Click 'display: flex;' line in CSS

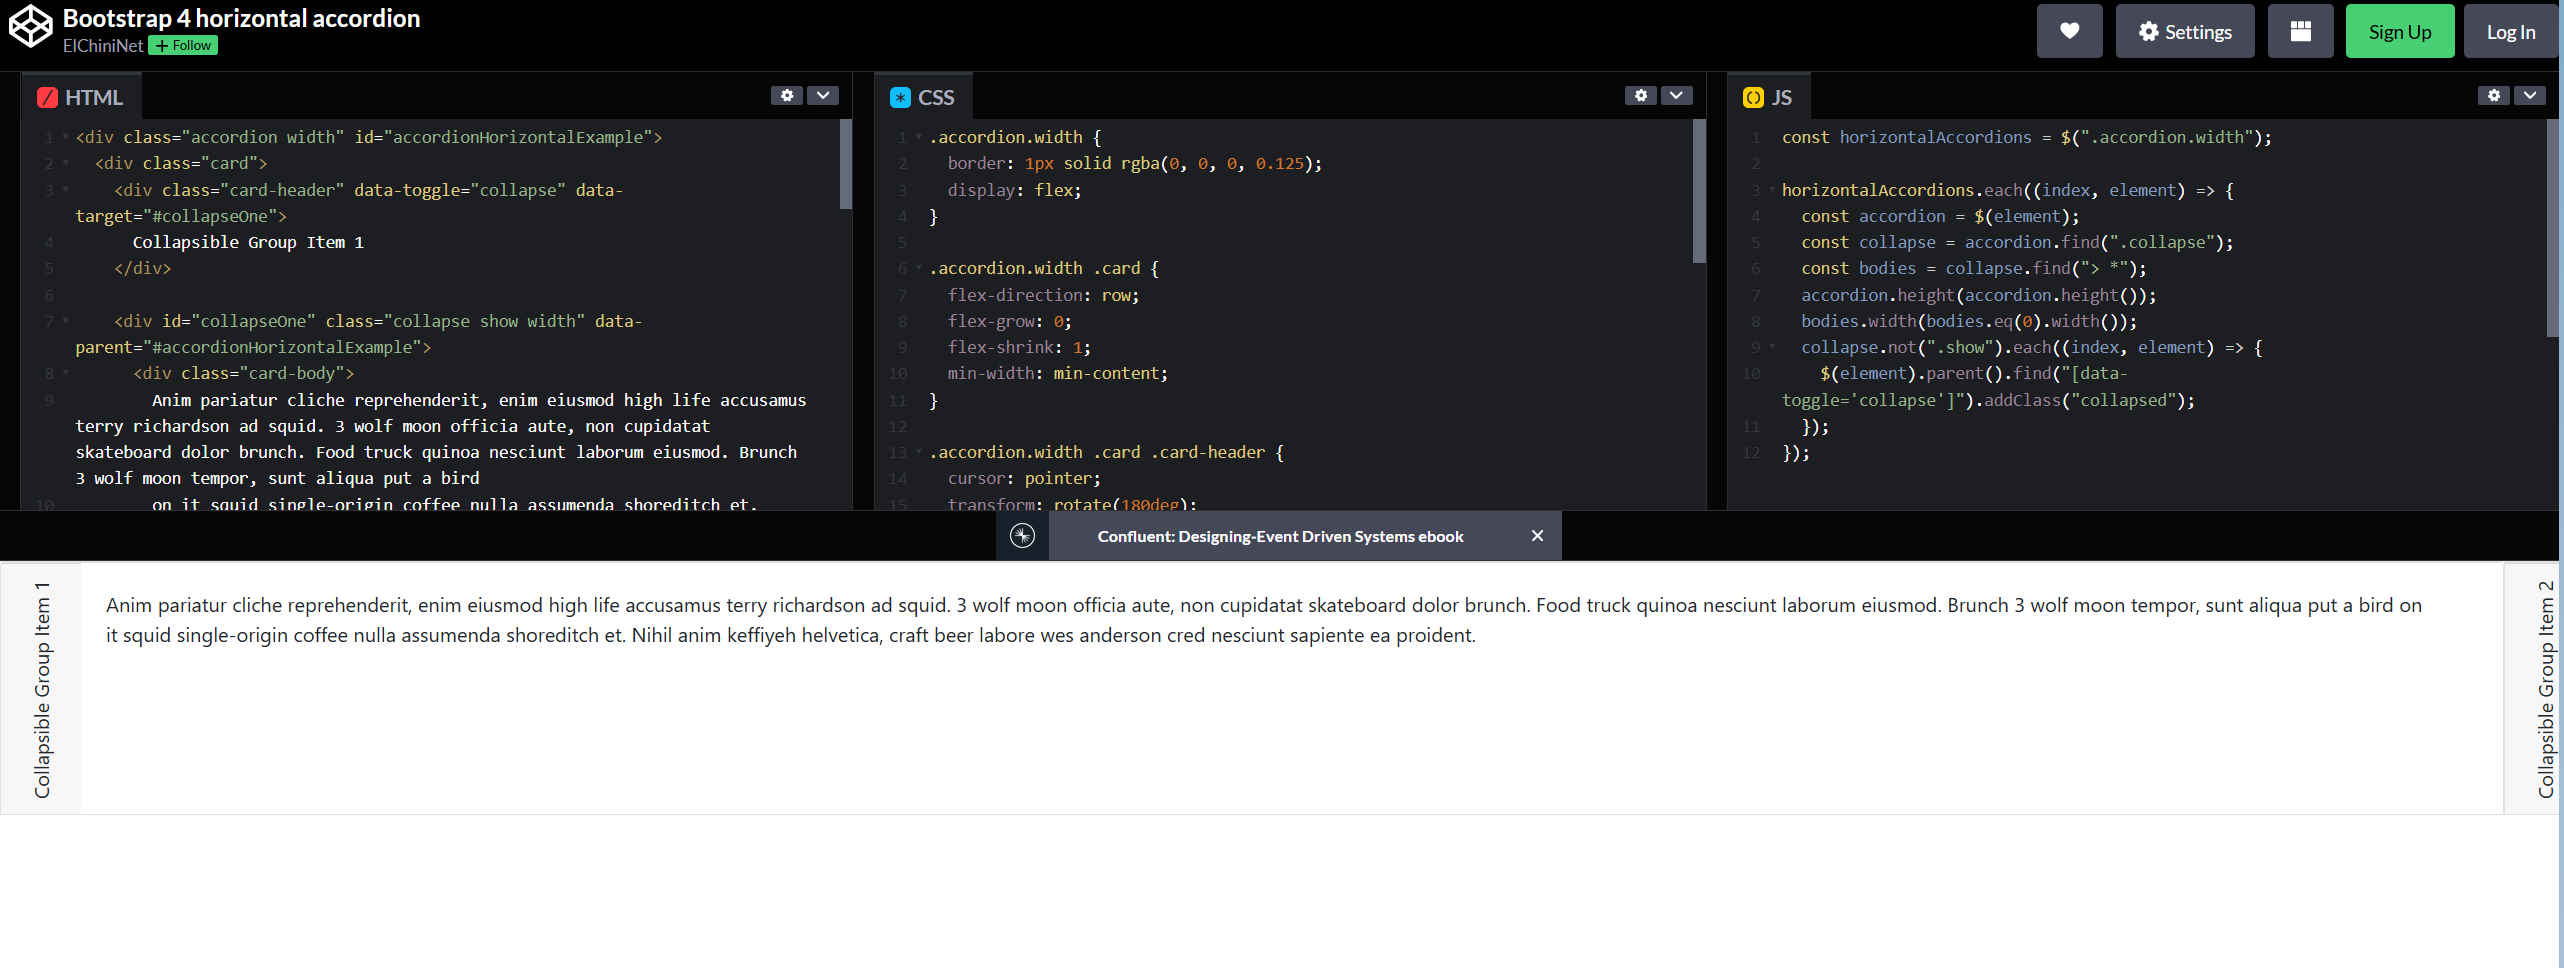tap(1014, 190)
